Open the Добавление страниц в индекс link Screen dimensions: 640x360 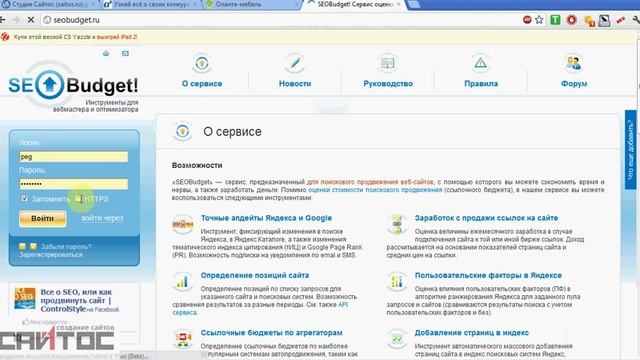click(472, 333)
